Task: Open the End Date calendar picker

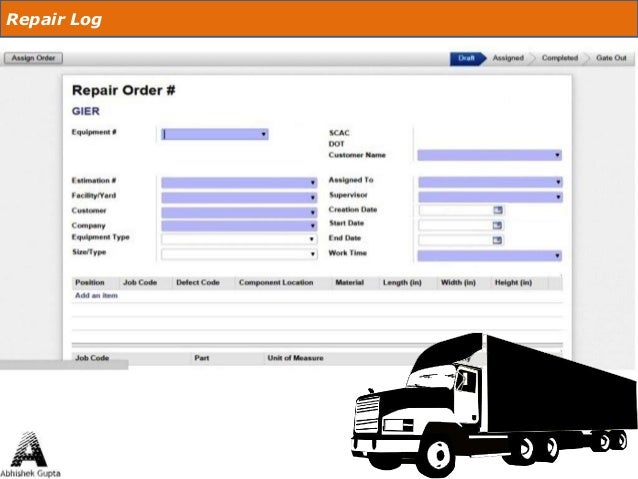Action: (497, 240)
